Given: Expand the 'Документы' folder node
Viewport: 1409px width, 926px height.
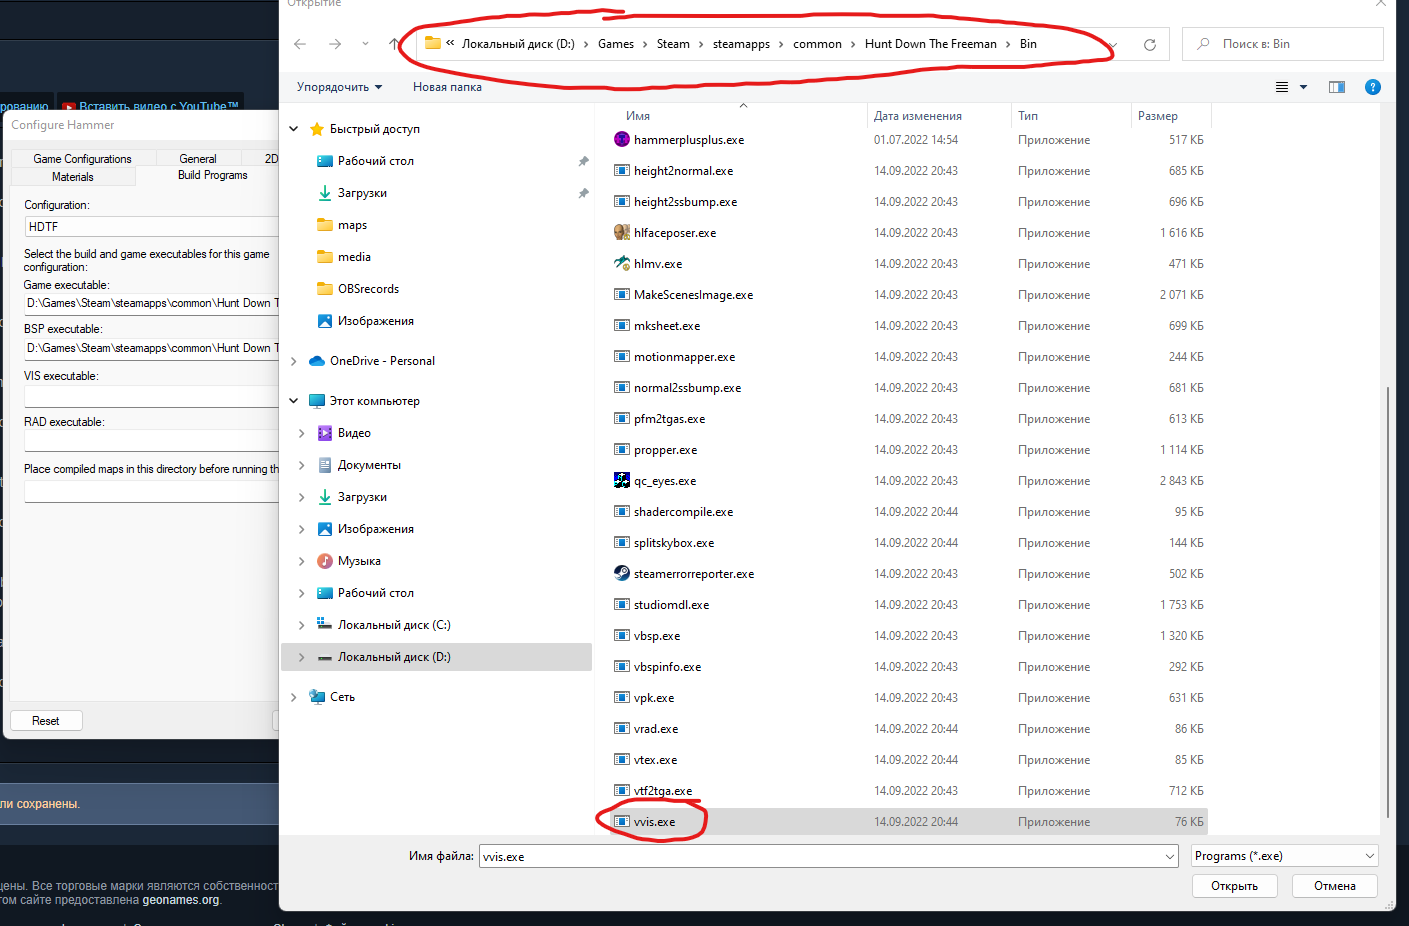Looking at the screenshot, I should [x=302, y=465].
